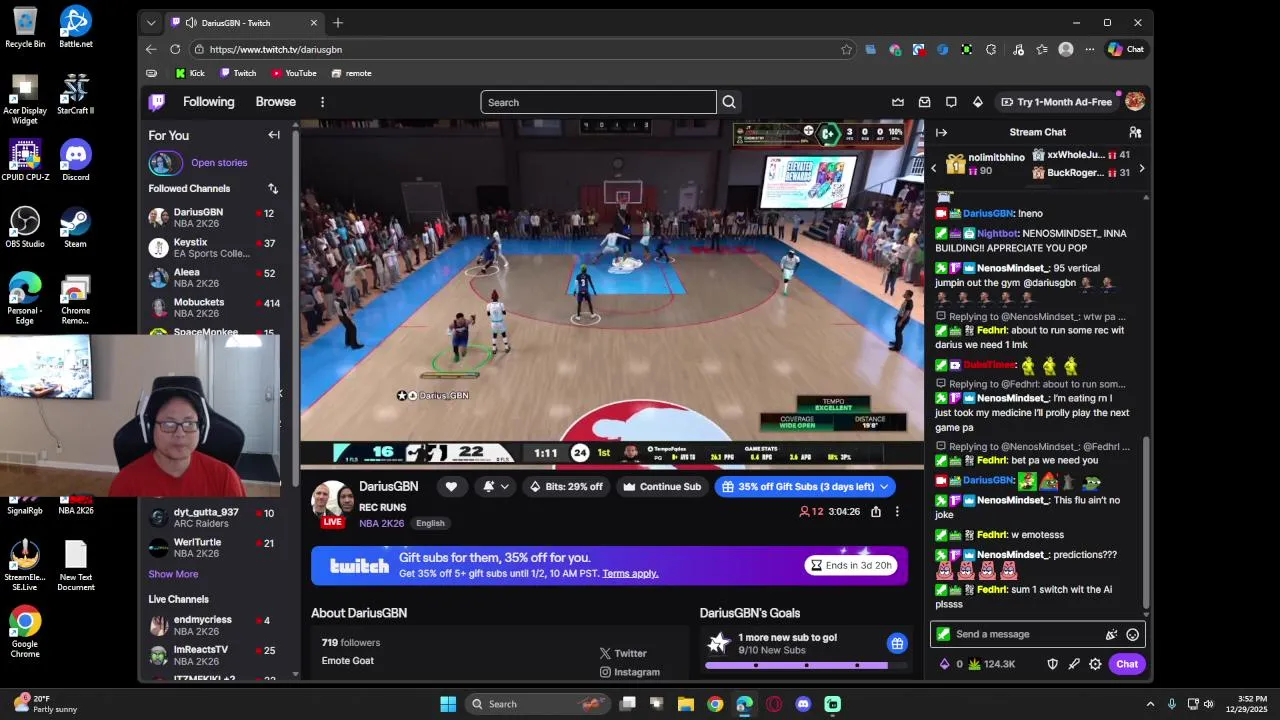Open chat settings gear icon
This screenshot has width=1280, height=720.
1095,664
